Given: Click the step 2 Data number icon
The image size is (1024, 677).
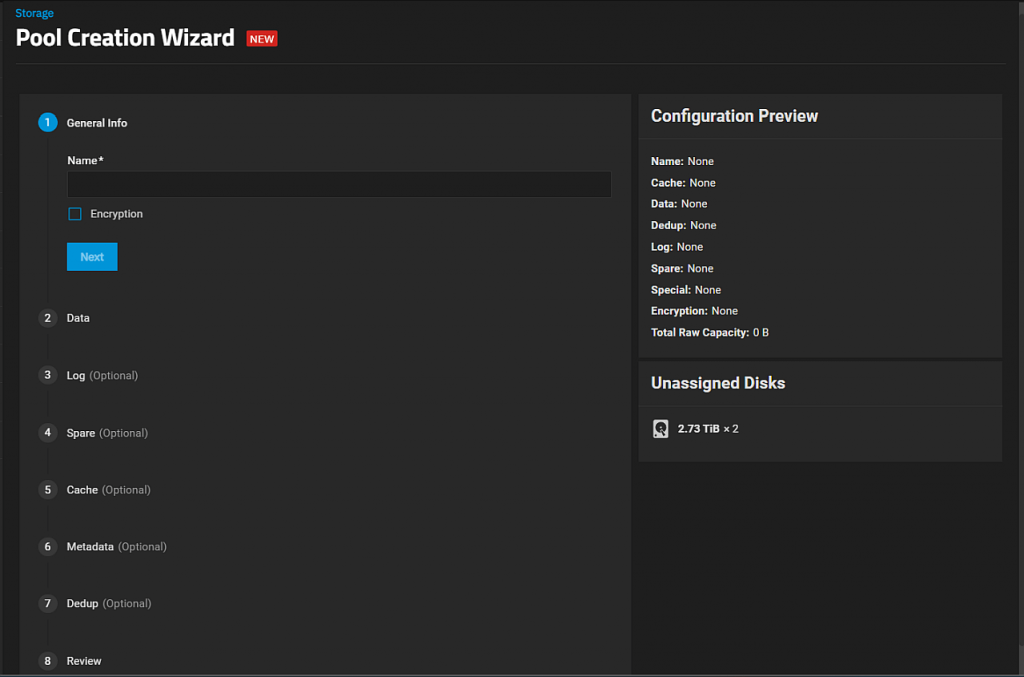Looking at the screenshot, I should coord(48,318).
